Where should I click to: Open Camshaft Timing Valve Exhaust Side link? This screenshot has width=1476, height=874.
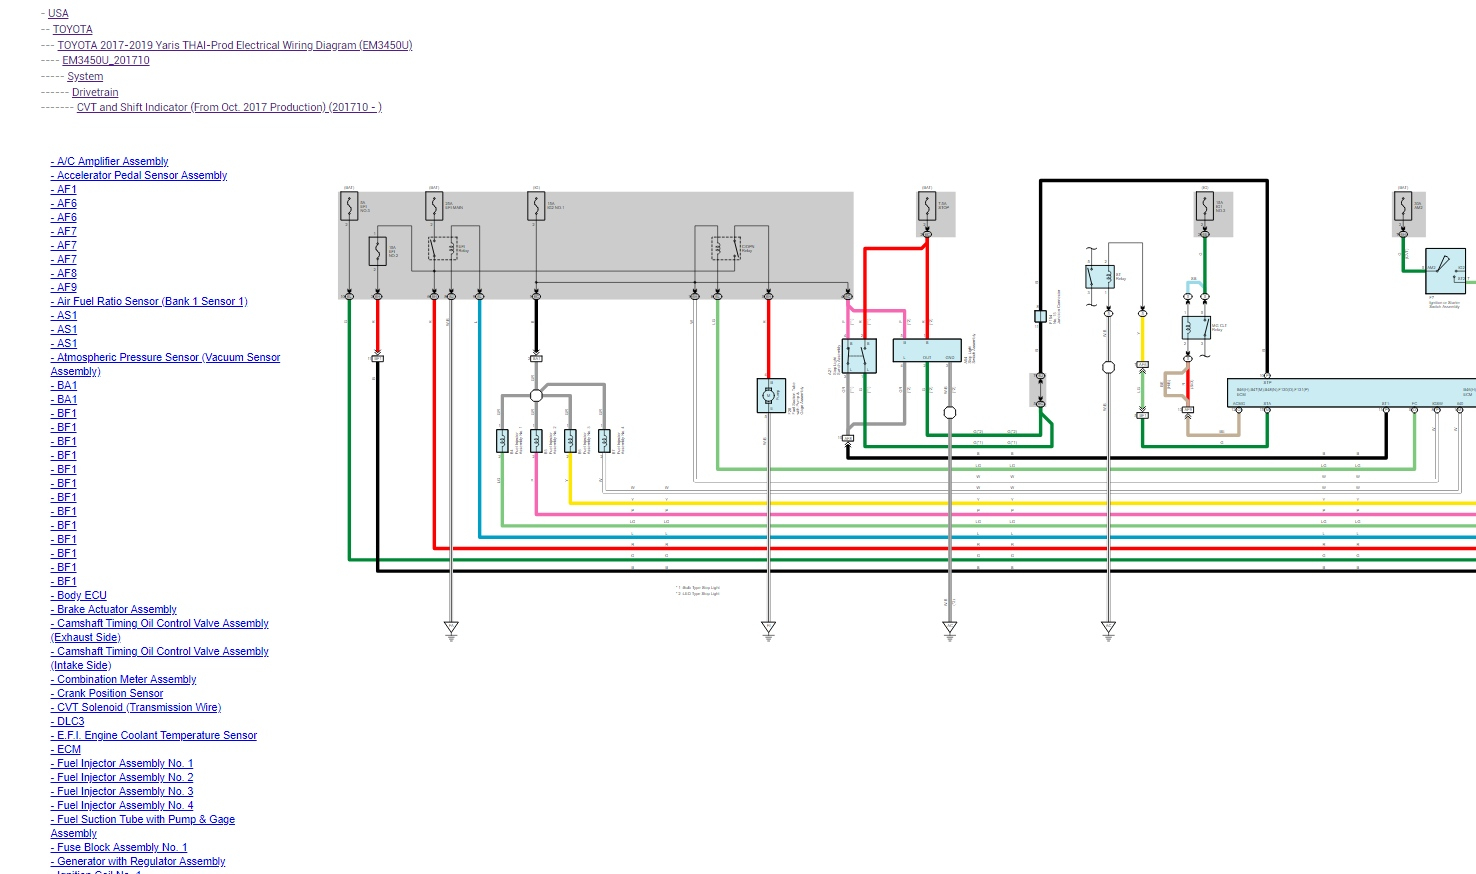pyautogui.click(x=160, y=630)
